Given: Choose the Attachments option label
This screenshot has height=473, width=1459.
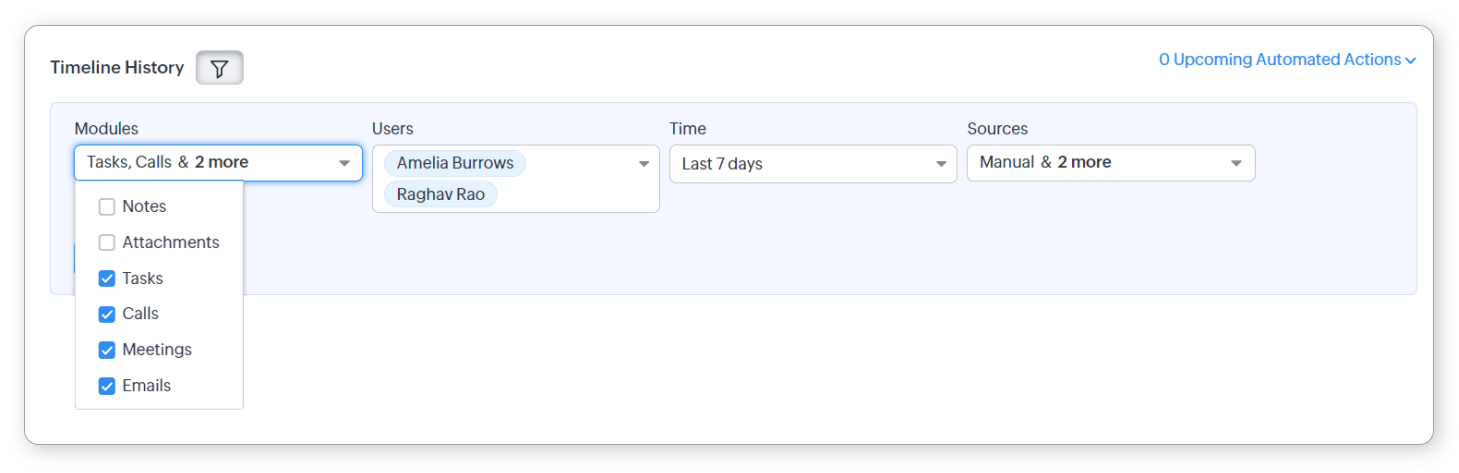Looking at the screenshot, I should click(x=170, y=243).
